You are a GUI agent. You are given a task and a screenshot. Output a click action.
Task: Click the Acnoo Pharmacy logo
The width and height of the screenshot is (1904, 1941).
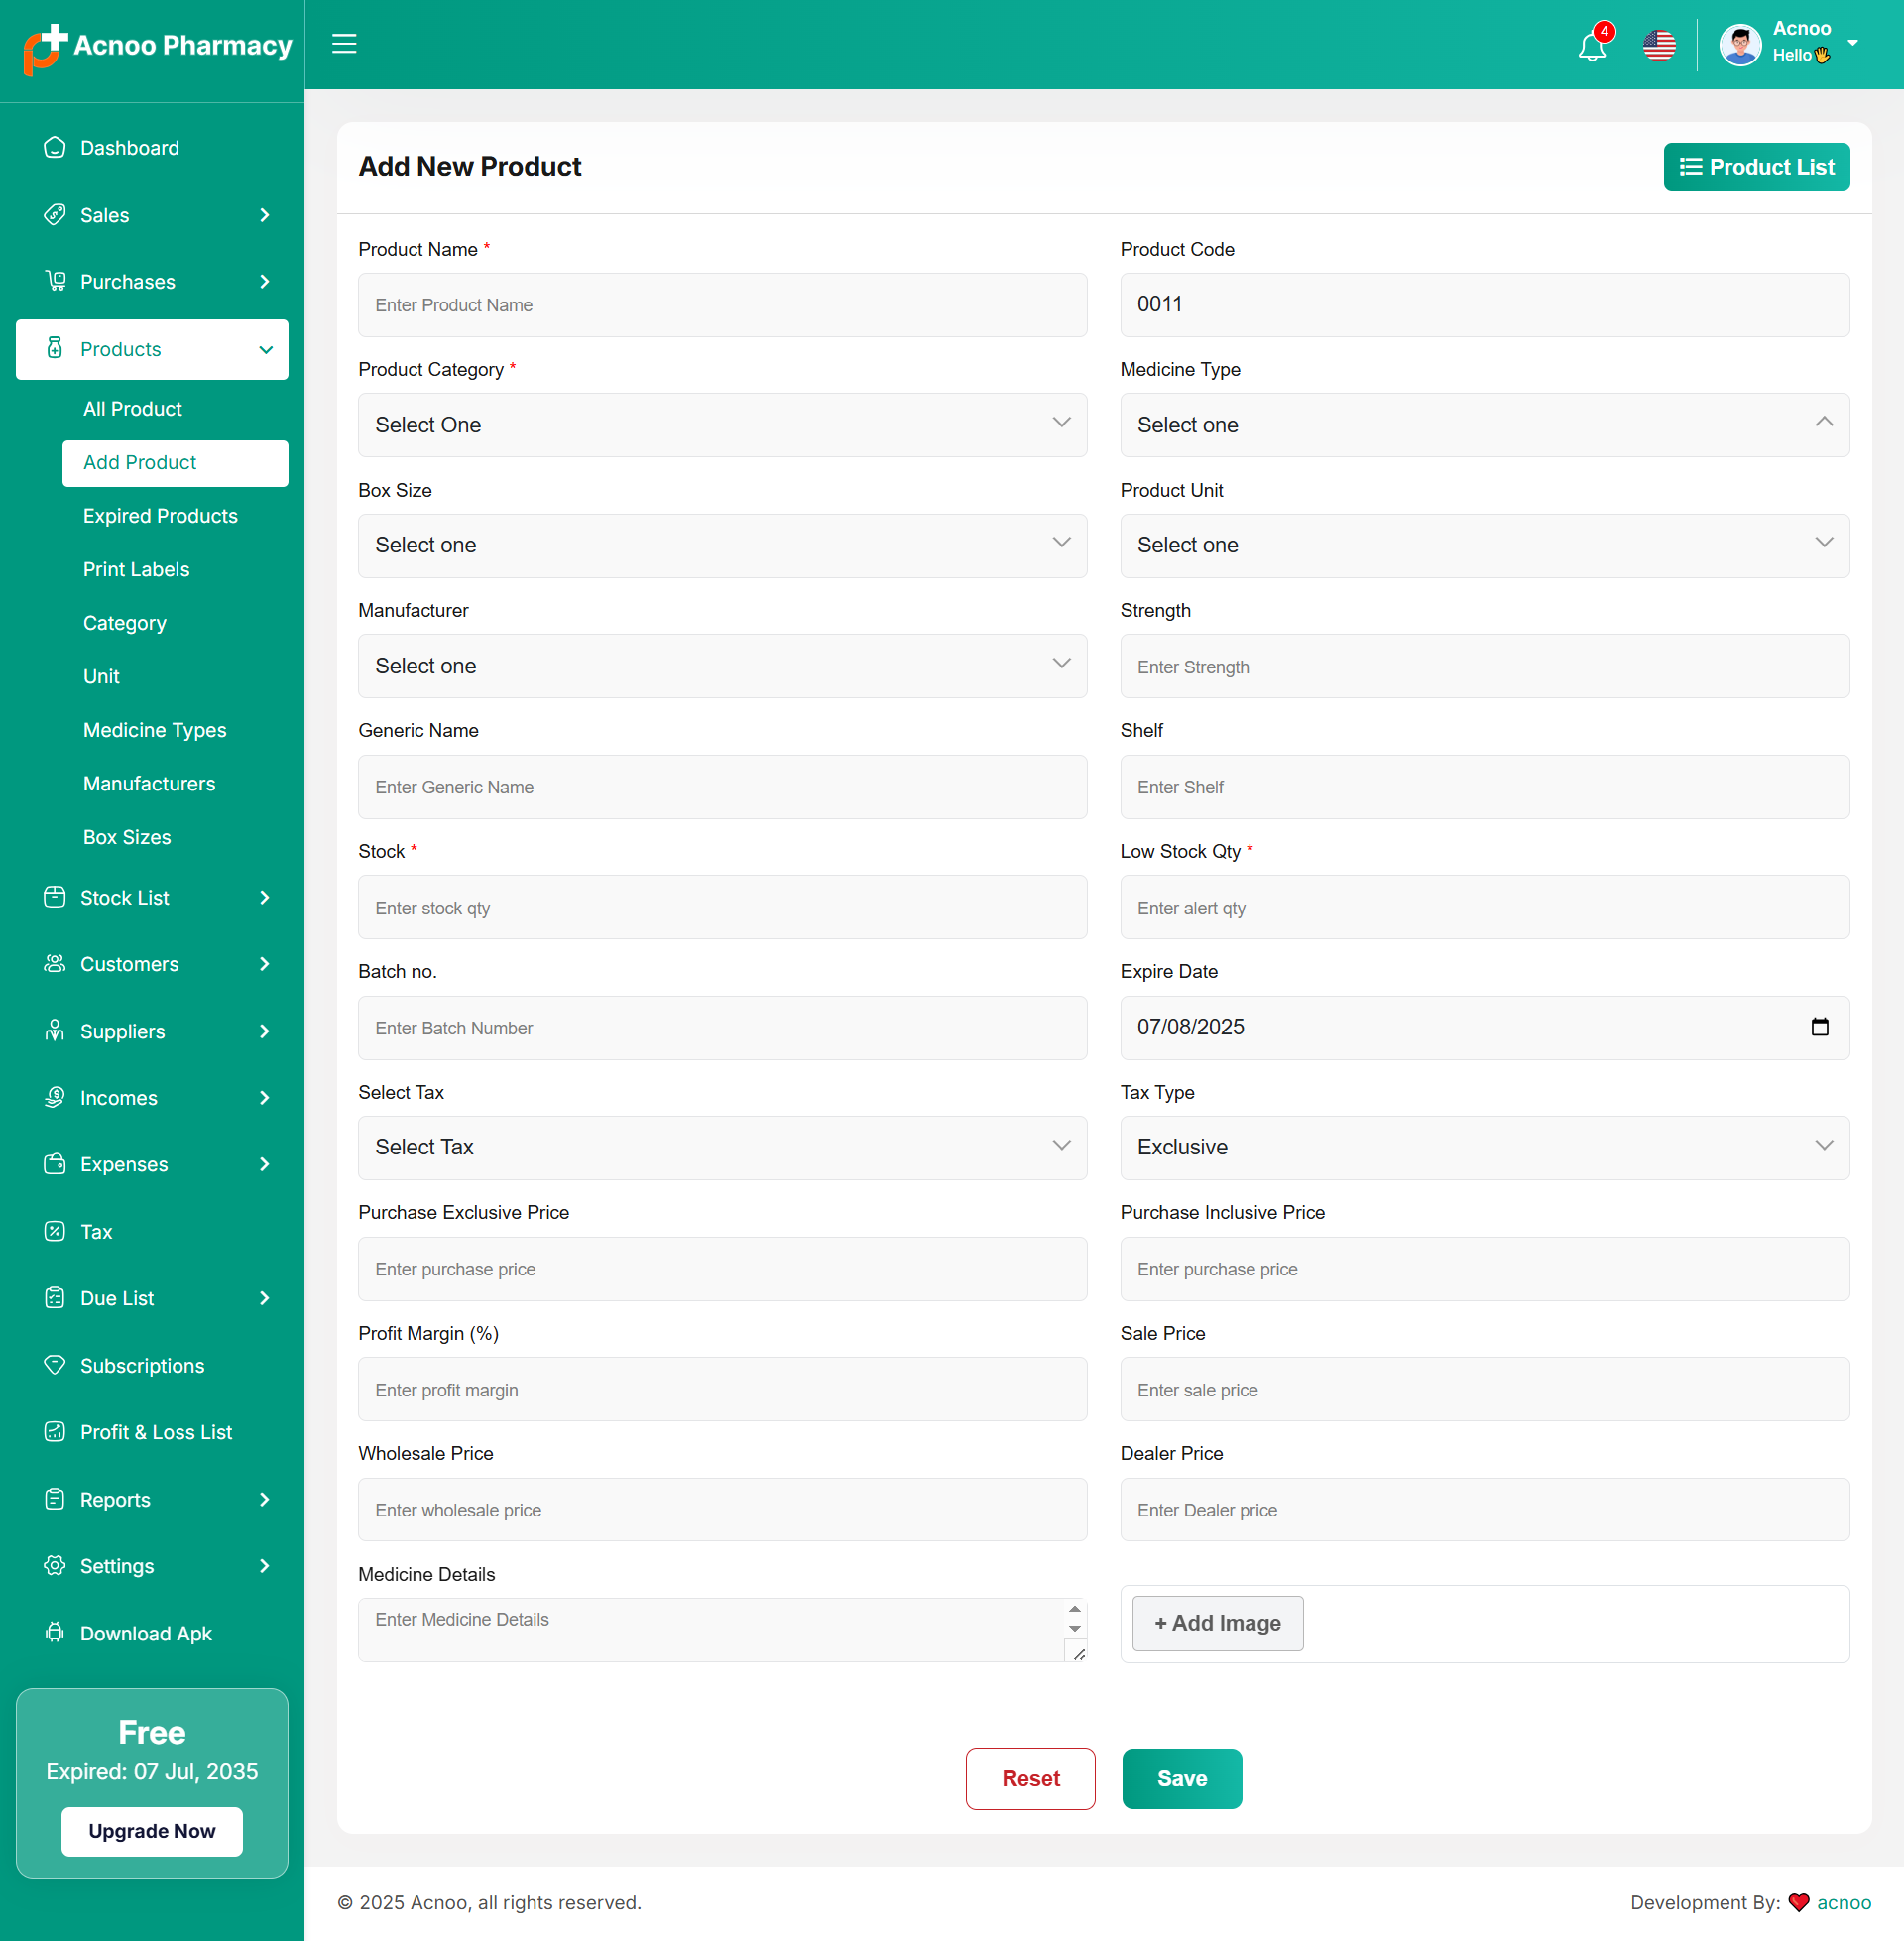pyautogui.click(x=157, y=46)
